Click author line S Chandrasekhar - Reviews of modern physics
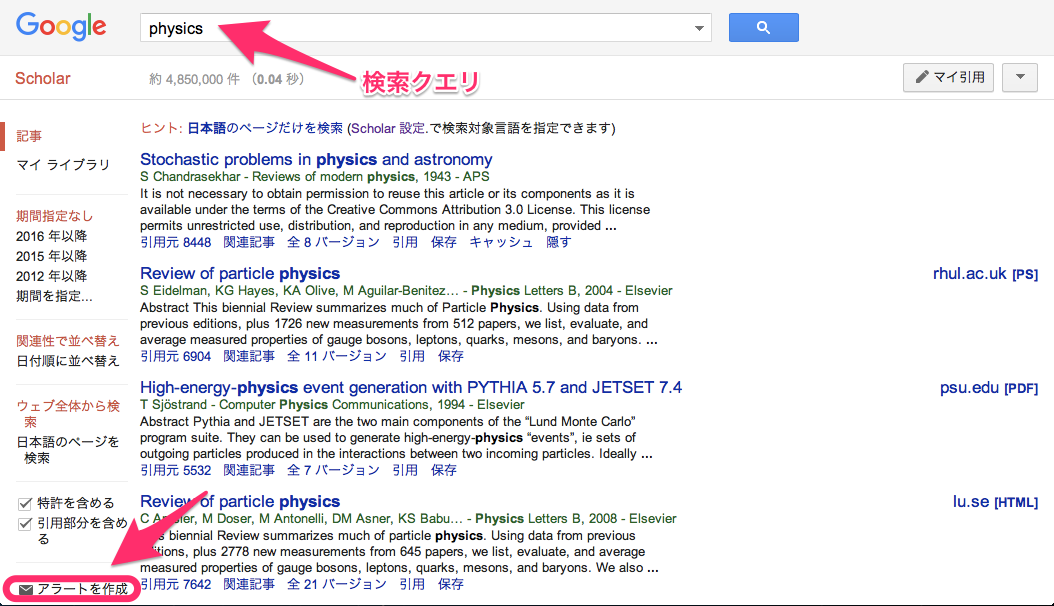The height and width of the screenshot is (606, 1054). tap(315, 177)
